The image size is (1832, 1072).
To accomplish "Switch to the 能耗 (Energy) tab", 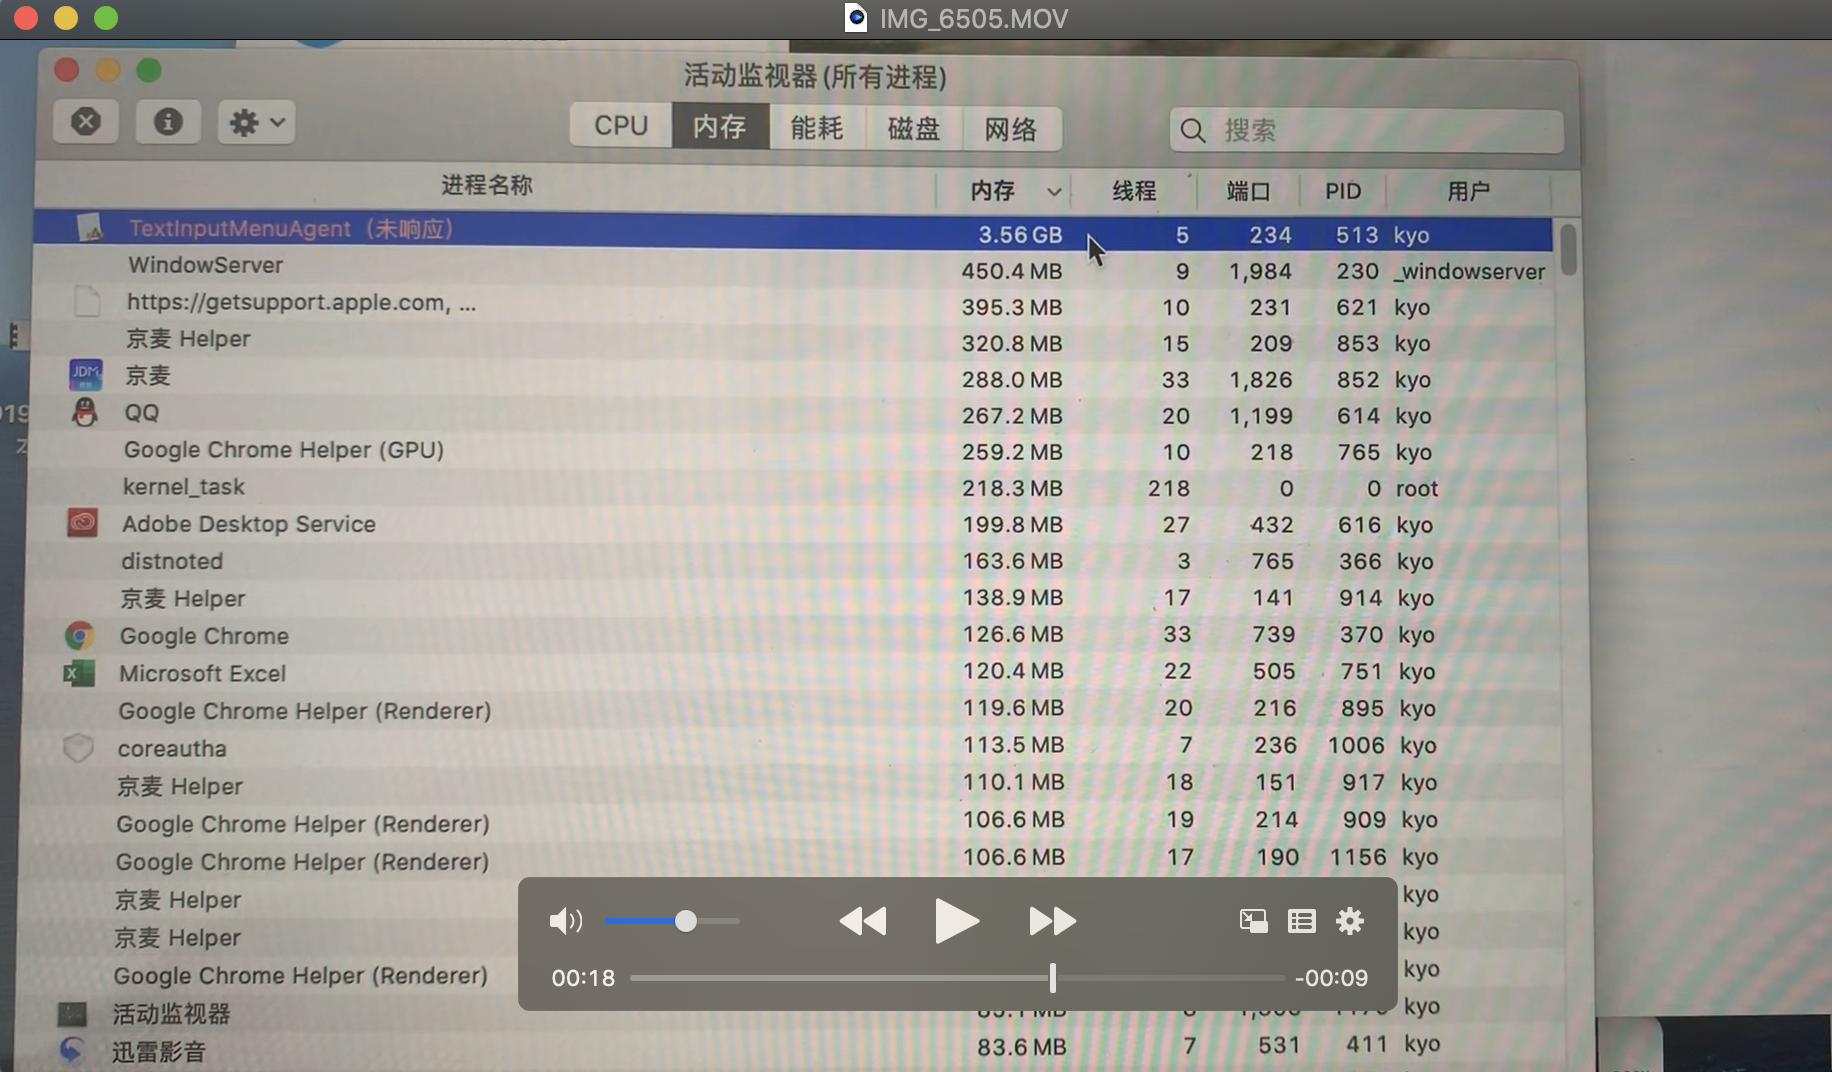I will tap(816, 128).
